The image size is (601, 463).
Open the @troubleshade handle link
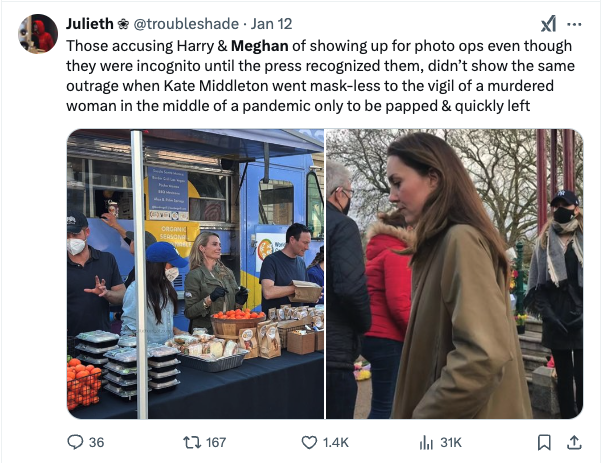(186, 23)
